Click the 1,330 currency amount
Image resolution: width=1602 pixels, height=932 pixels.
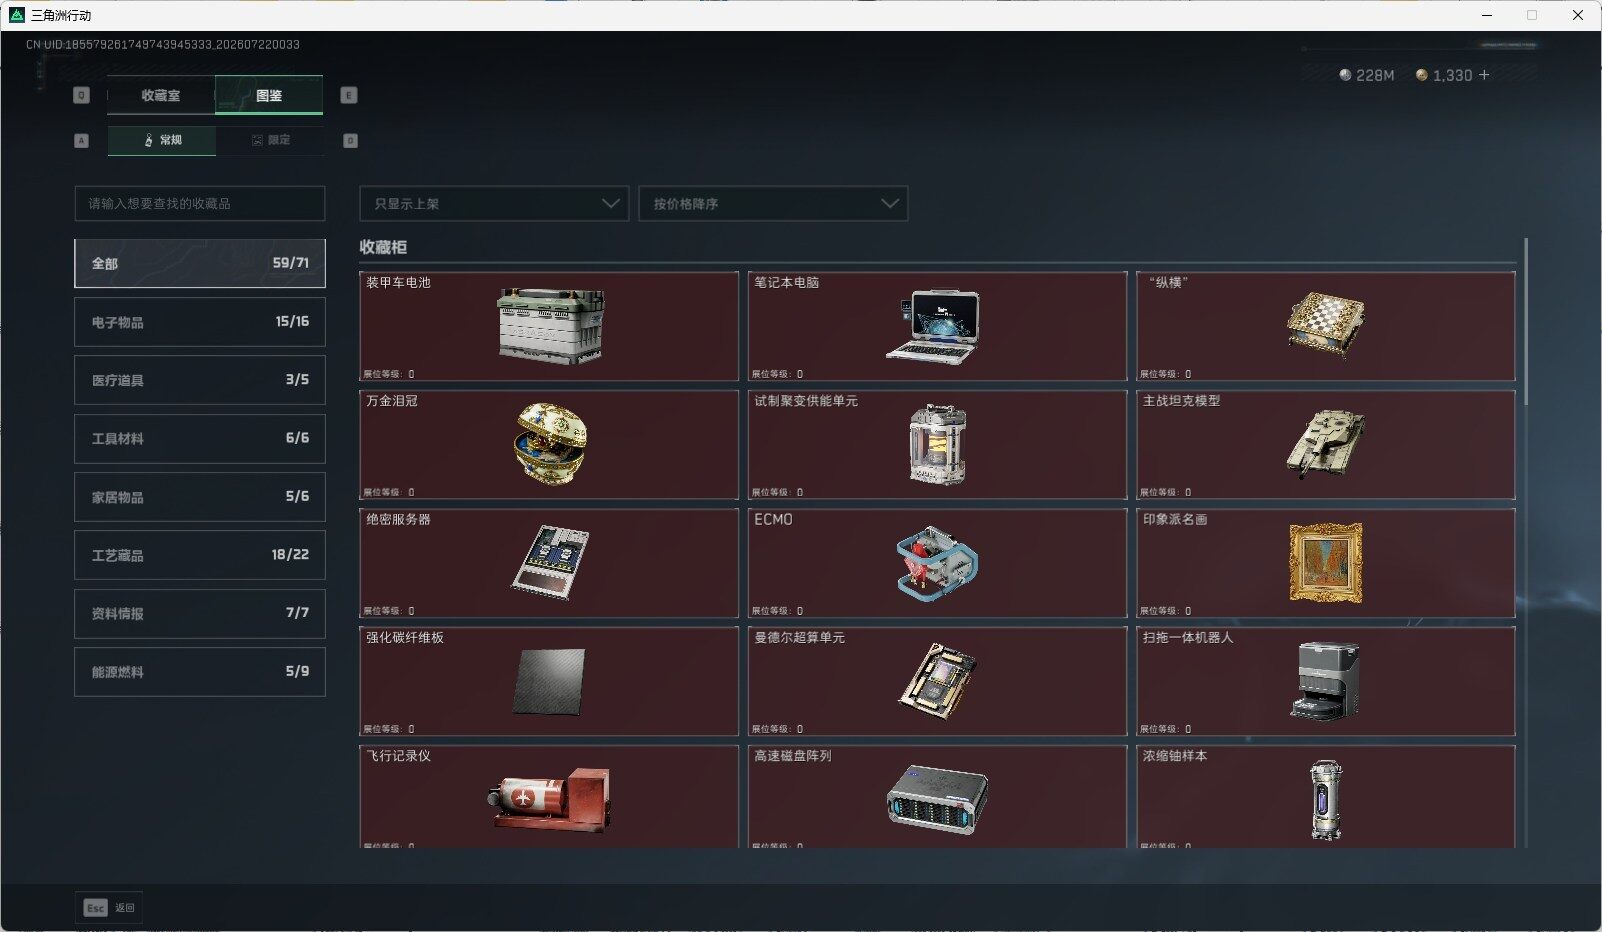coord(1452,75)
